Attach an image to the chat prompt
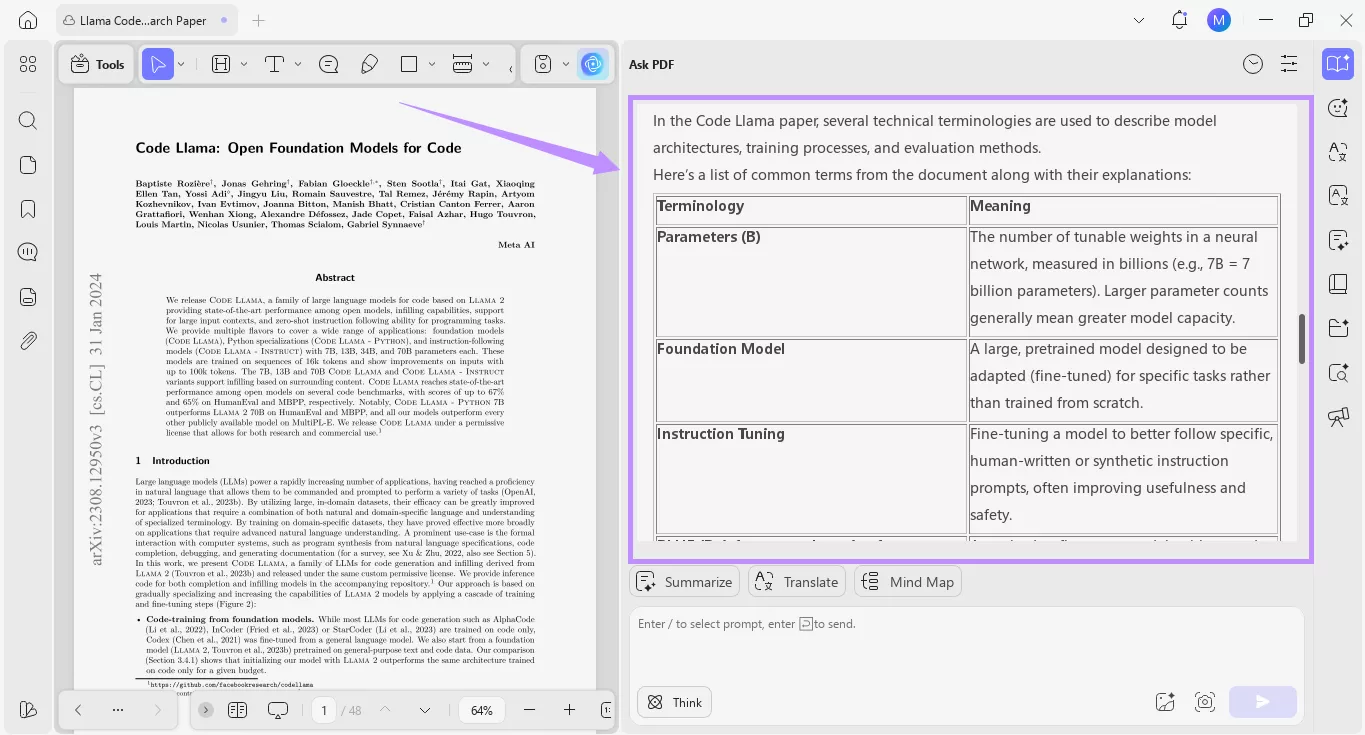The height and width of the screenshot is (735, 1365). pos(1165,702)
